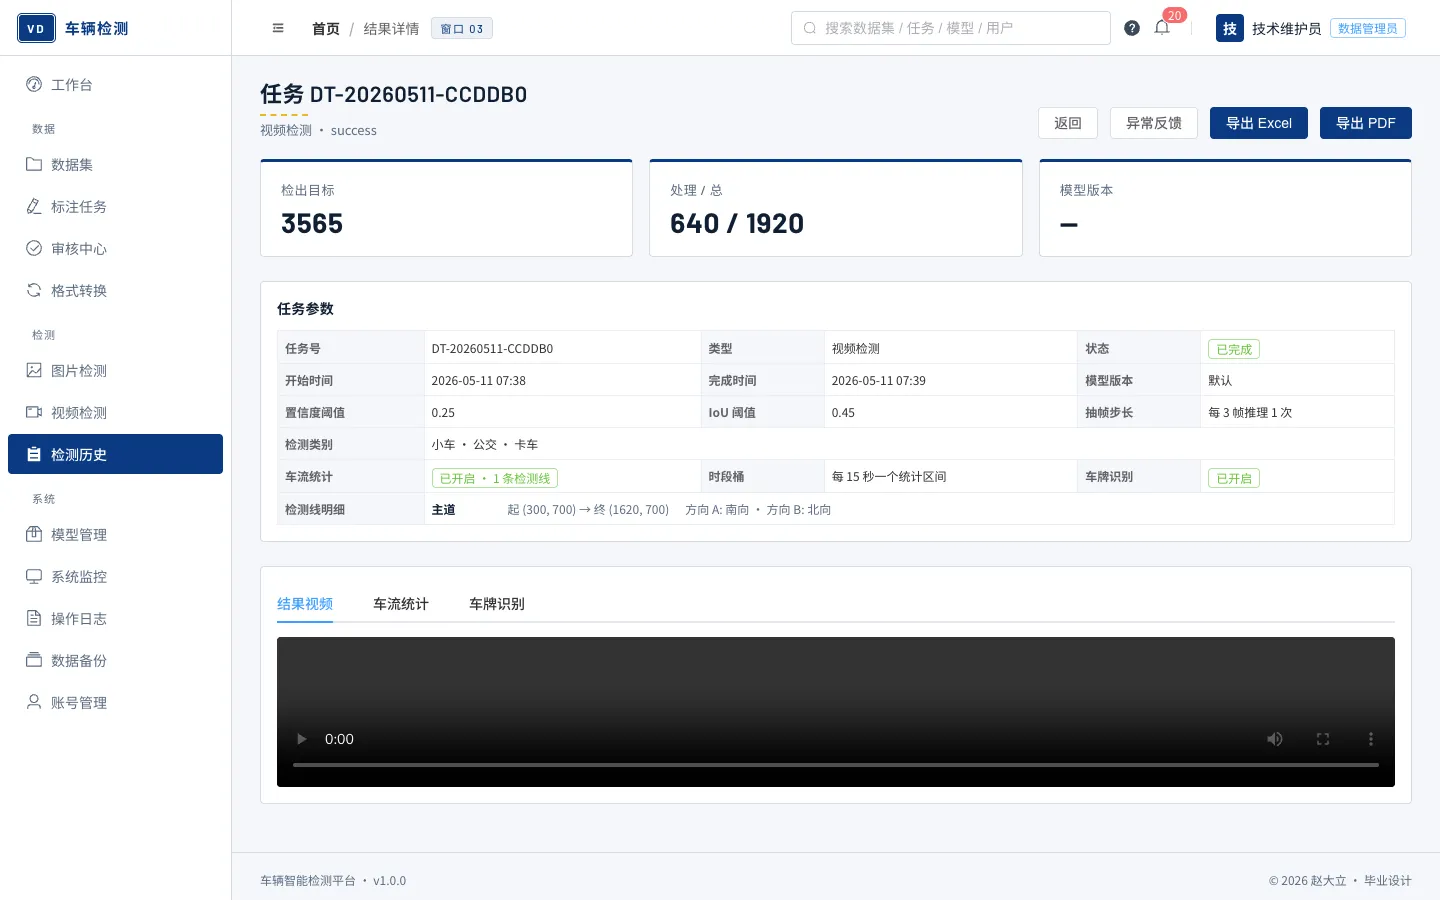Open 模型管理 in the sidebar
The image size is (1440, 900).
115,535
